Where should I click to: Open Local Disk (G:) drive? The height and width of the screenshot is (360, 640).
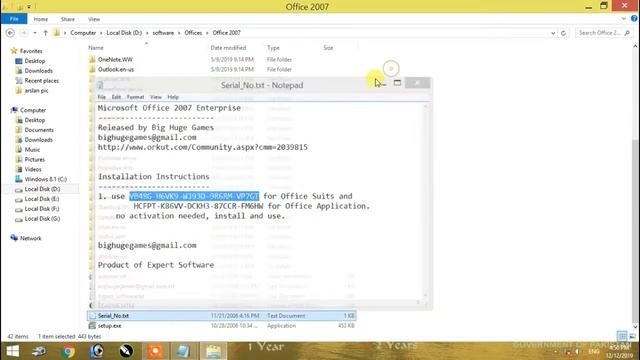click(42, 219)
